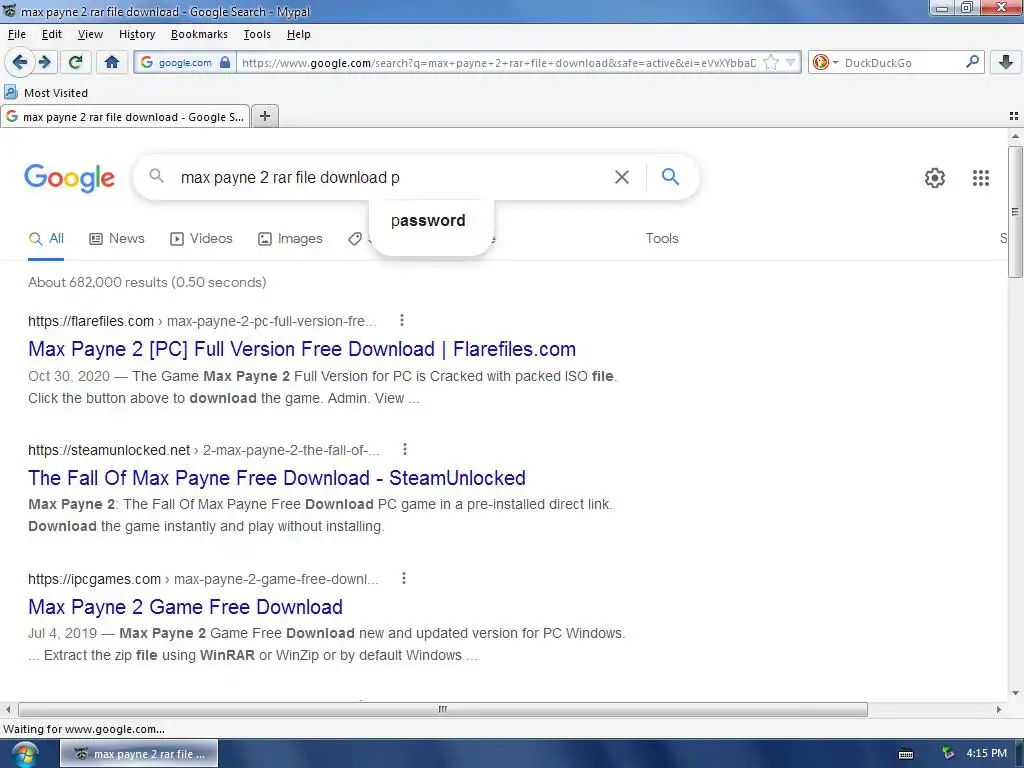Open the Google apps grid

pos(980,178)
